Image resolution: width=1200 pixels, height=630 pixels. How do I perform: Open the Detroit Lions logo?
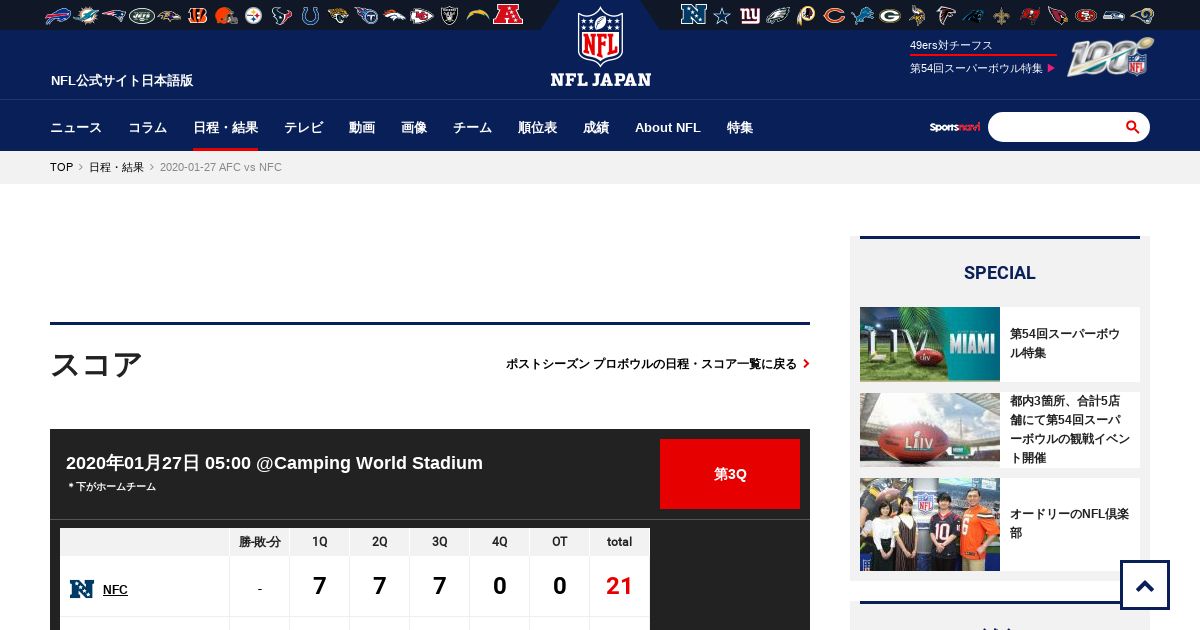862,15
